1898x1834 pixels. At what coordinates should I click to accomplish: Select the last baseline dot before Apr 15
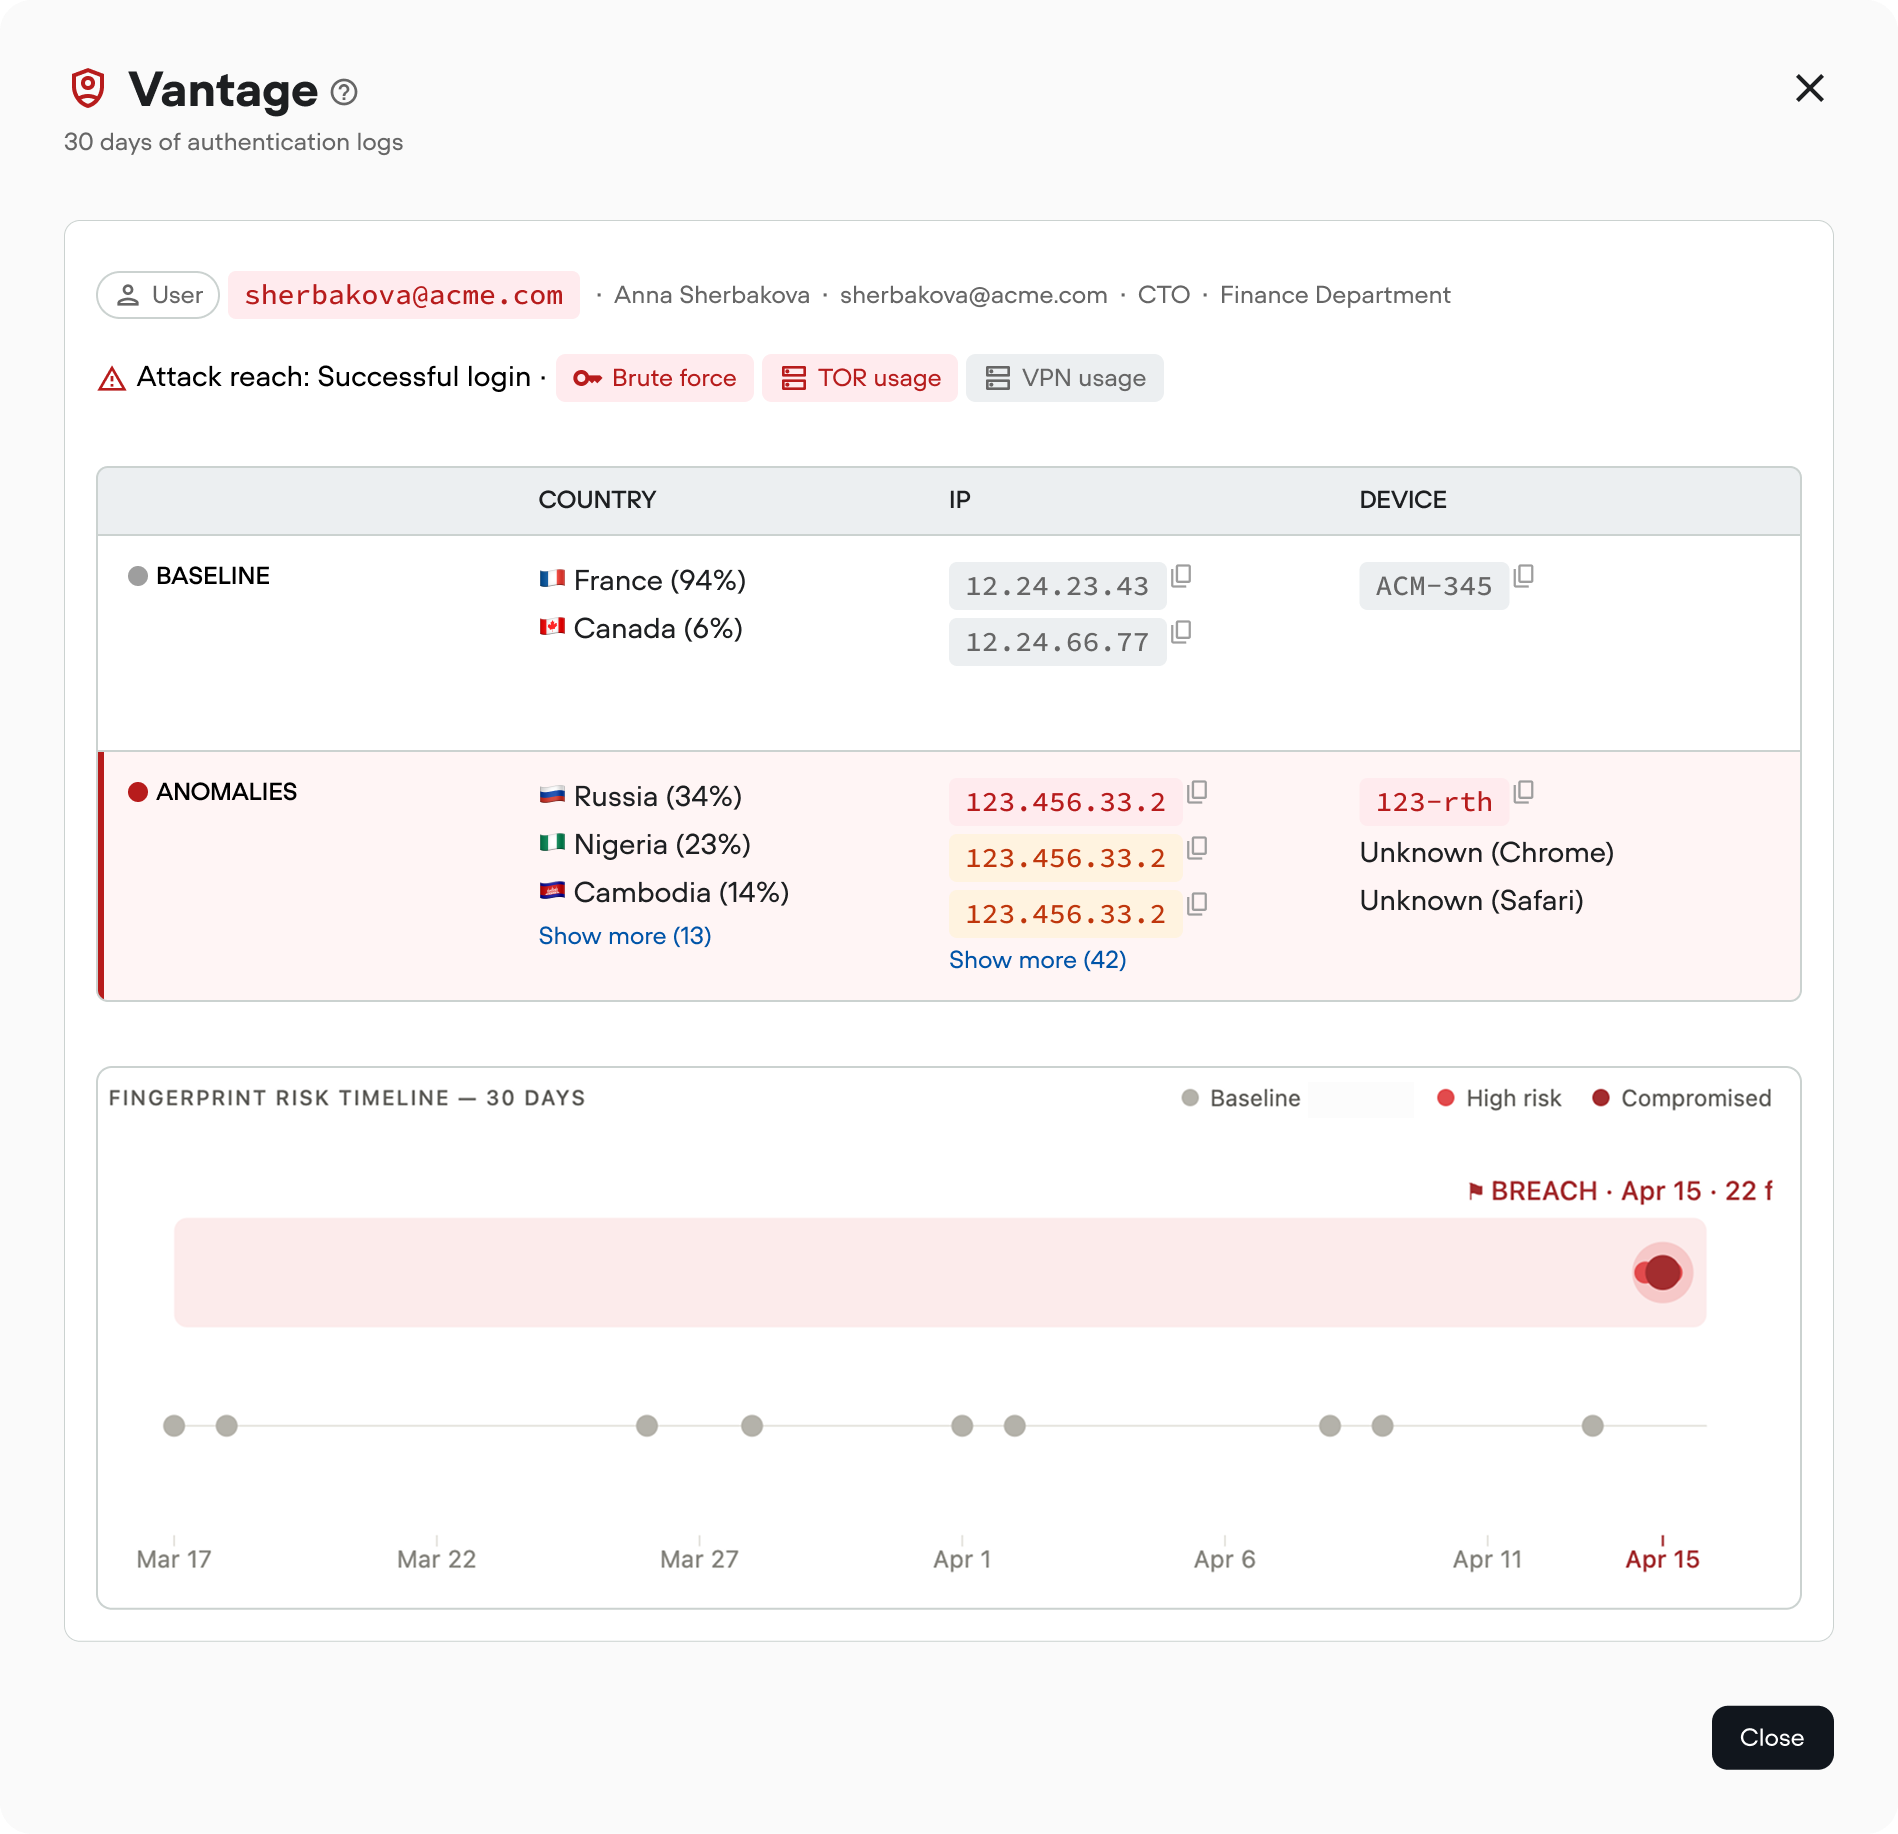[x=1593, y=1426]
